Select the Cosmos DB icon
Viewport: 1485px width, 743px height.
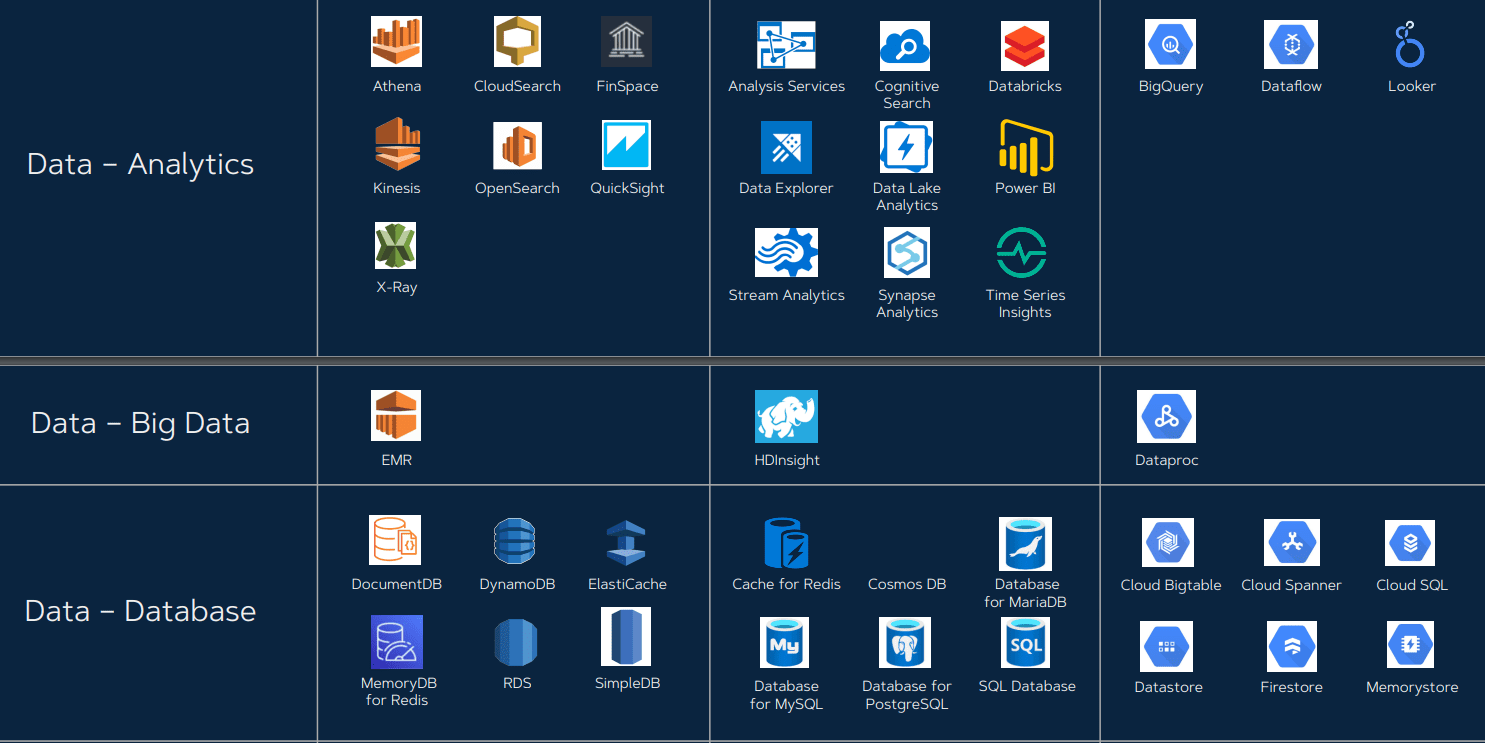click(906, 541)
